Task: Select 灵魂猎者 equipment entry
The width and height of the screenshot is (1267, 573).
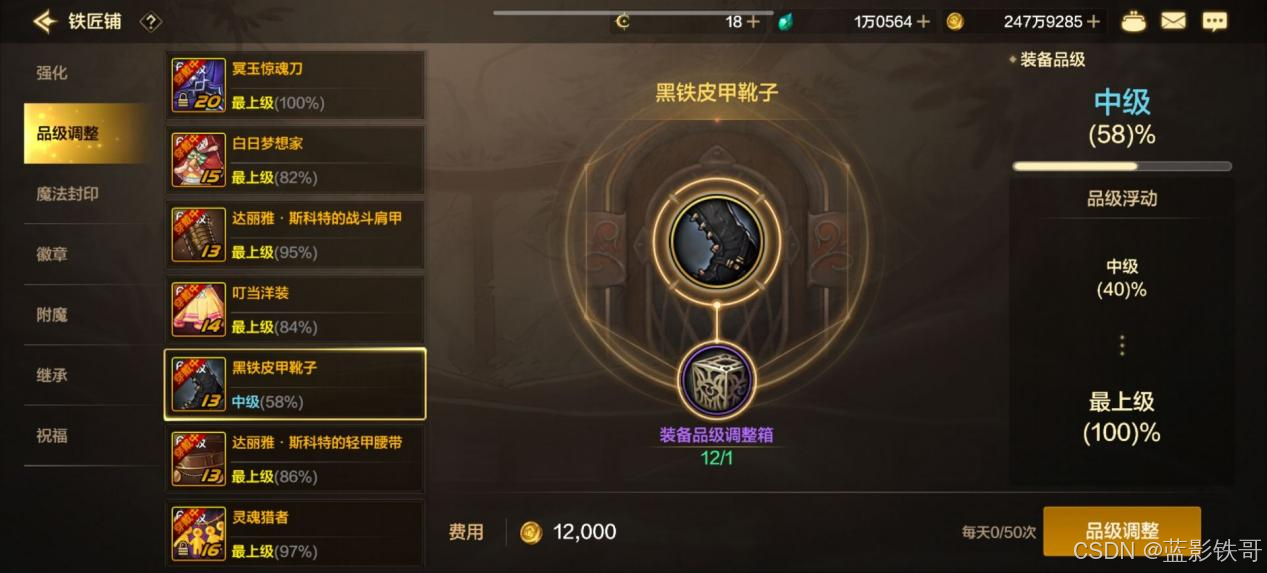Action: (x=295, y=534)
